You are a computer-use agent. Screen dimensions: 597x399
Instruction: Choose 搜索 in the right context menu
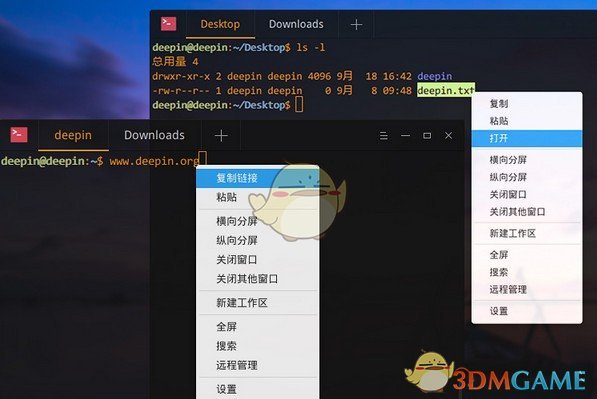527,272
